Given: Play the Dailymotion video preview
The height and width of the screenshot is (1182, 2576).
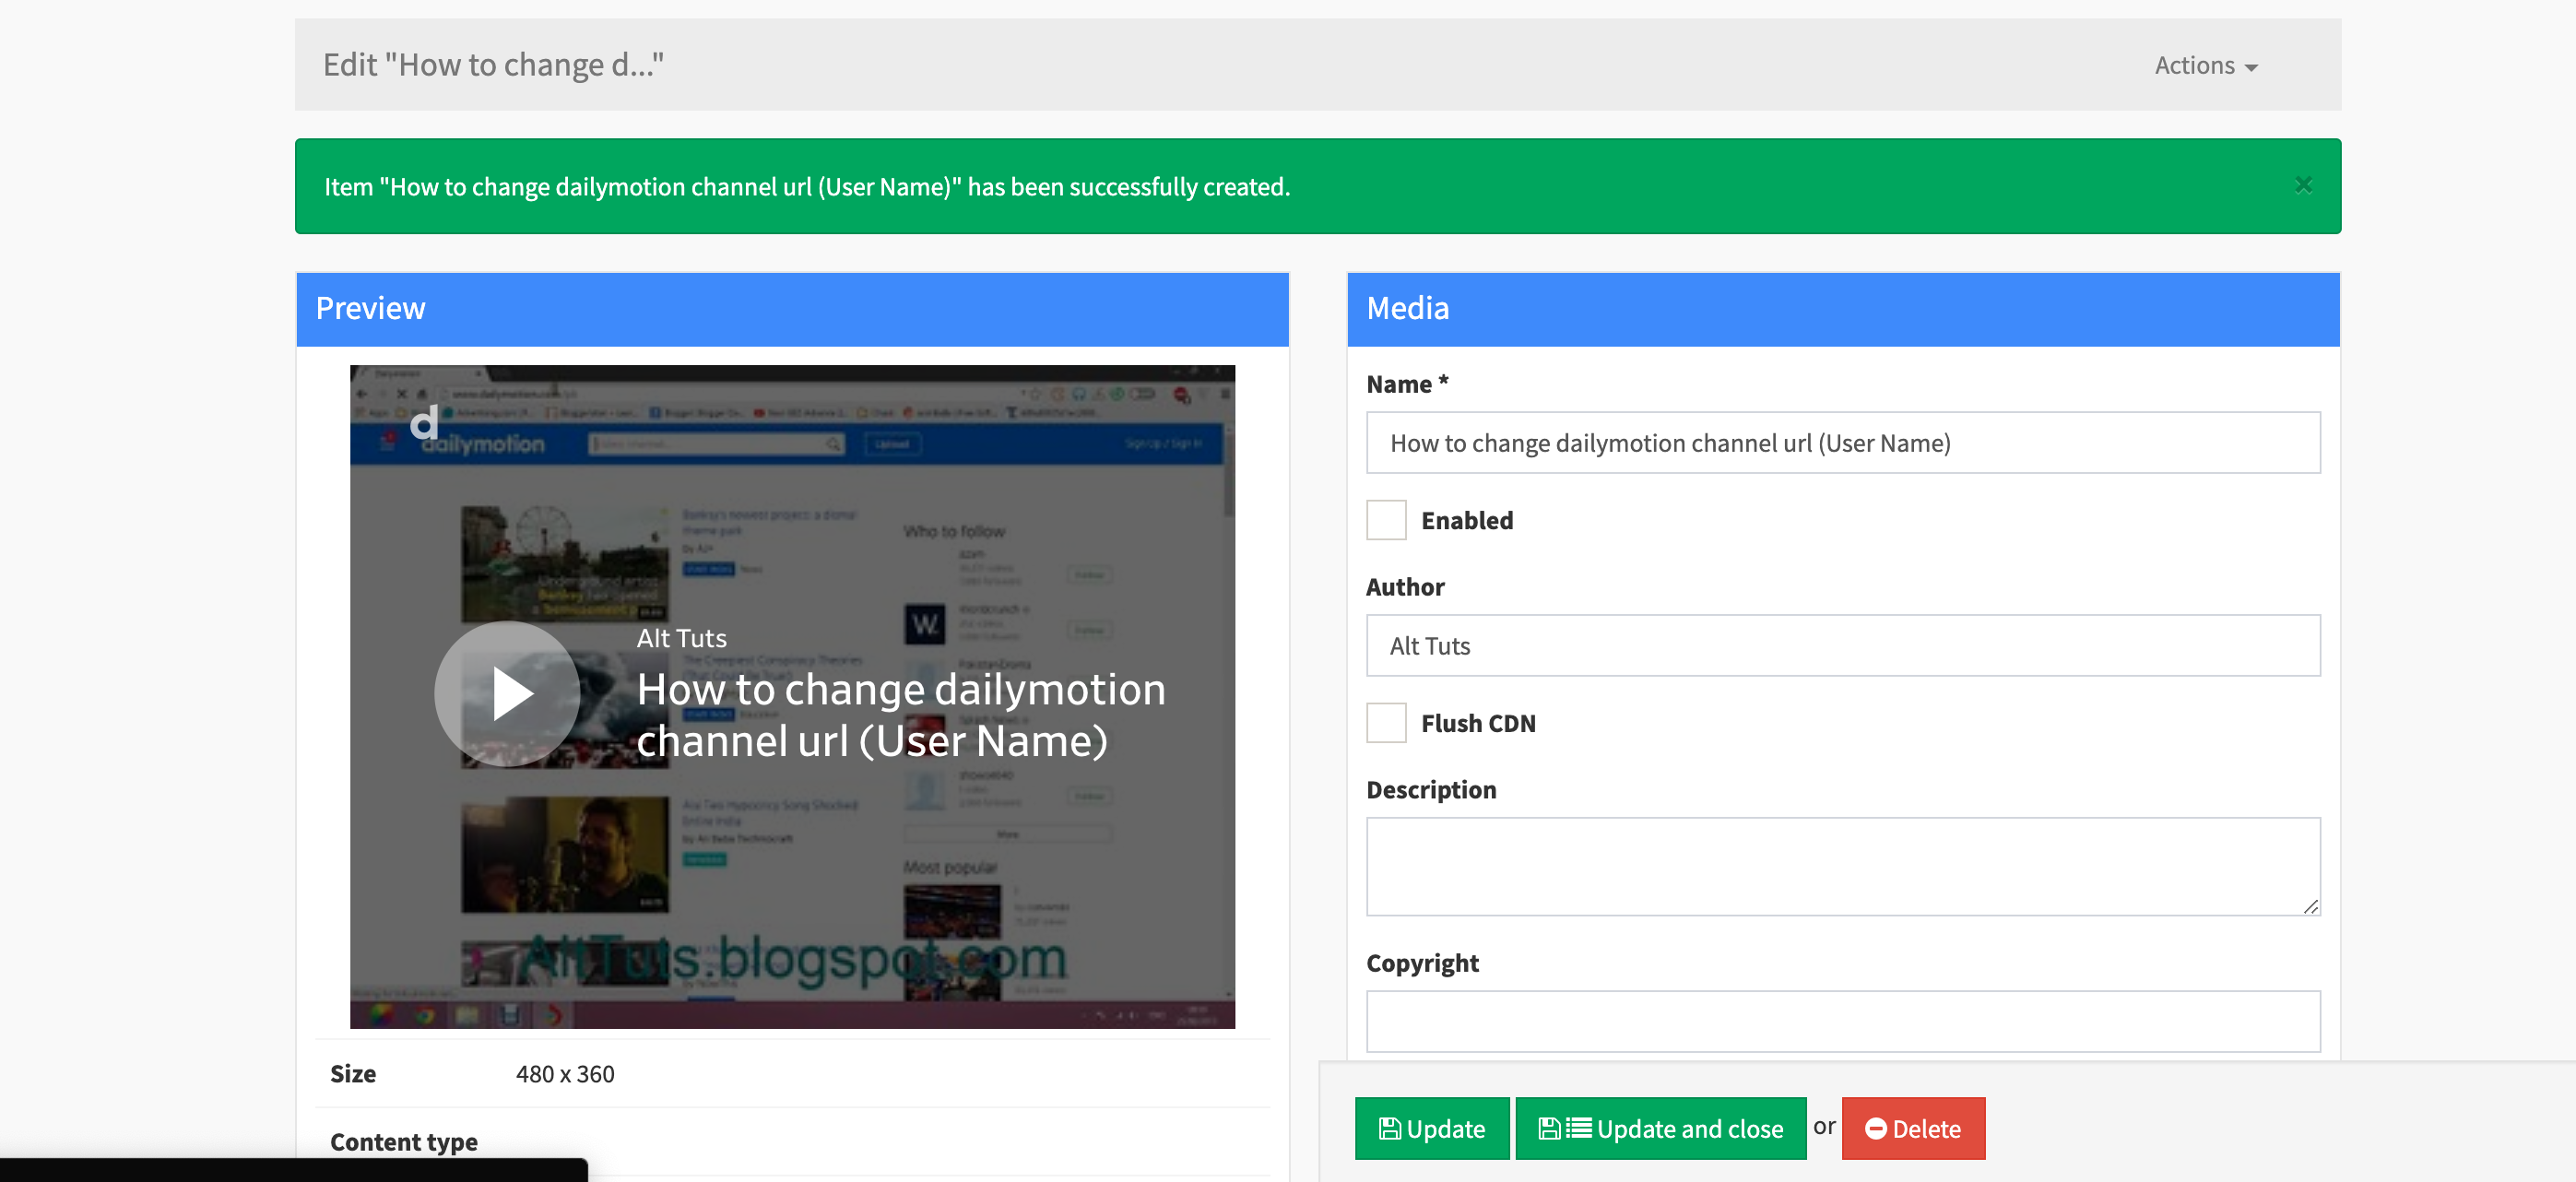Looking at the screenshot, I should (507, 693).
